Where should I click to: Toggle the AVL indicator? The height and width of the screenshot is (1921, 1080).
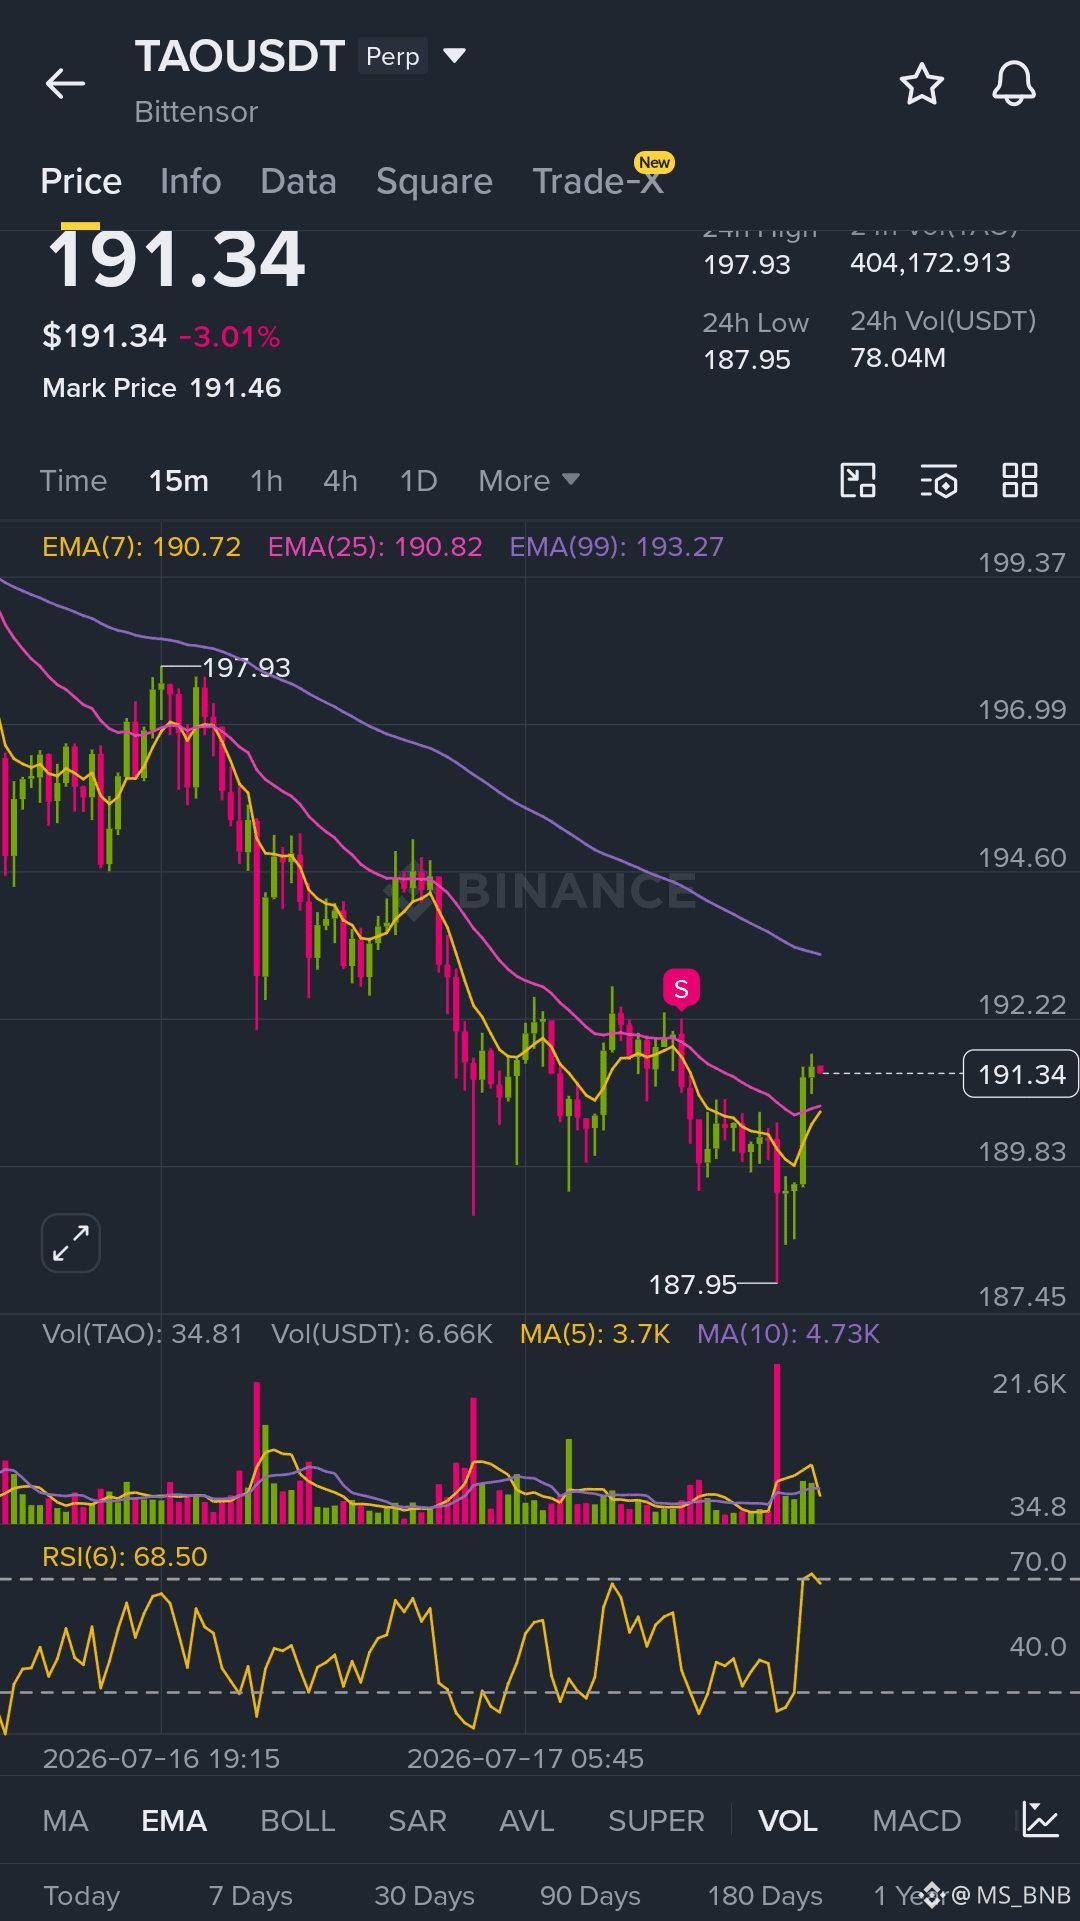[527, 1821]
